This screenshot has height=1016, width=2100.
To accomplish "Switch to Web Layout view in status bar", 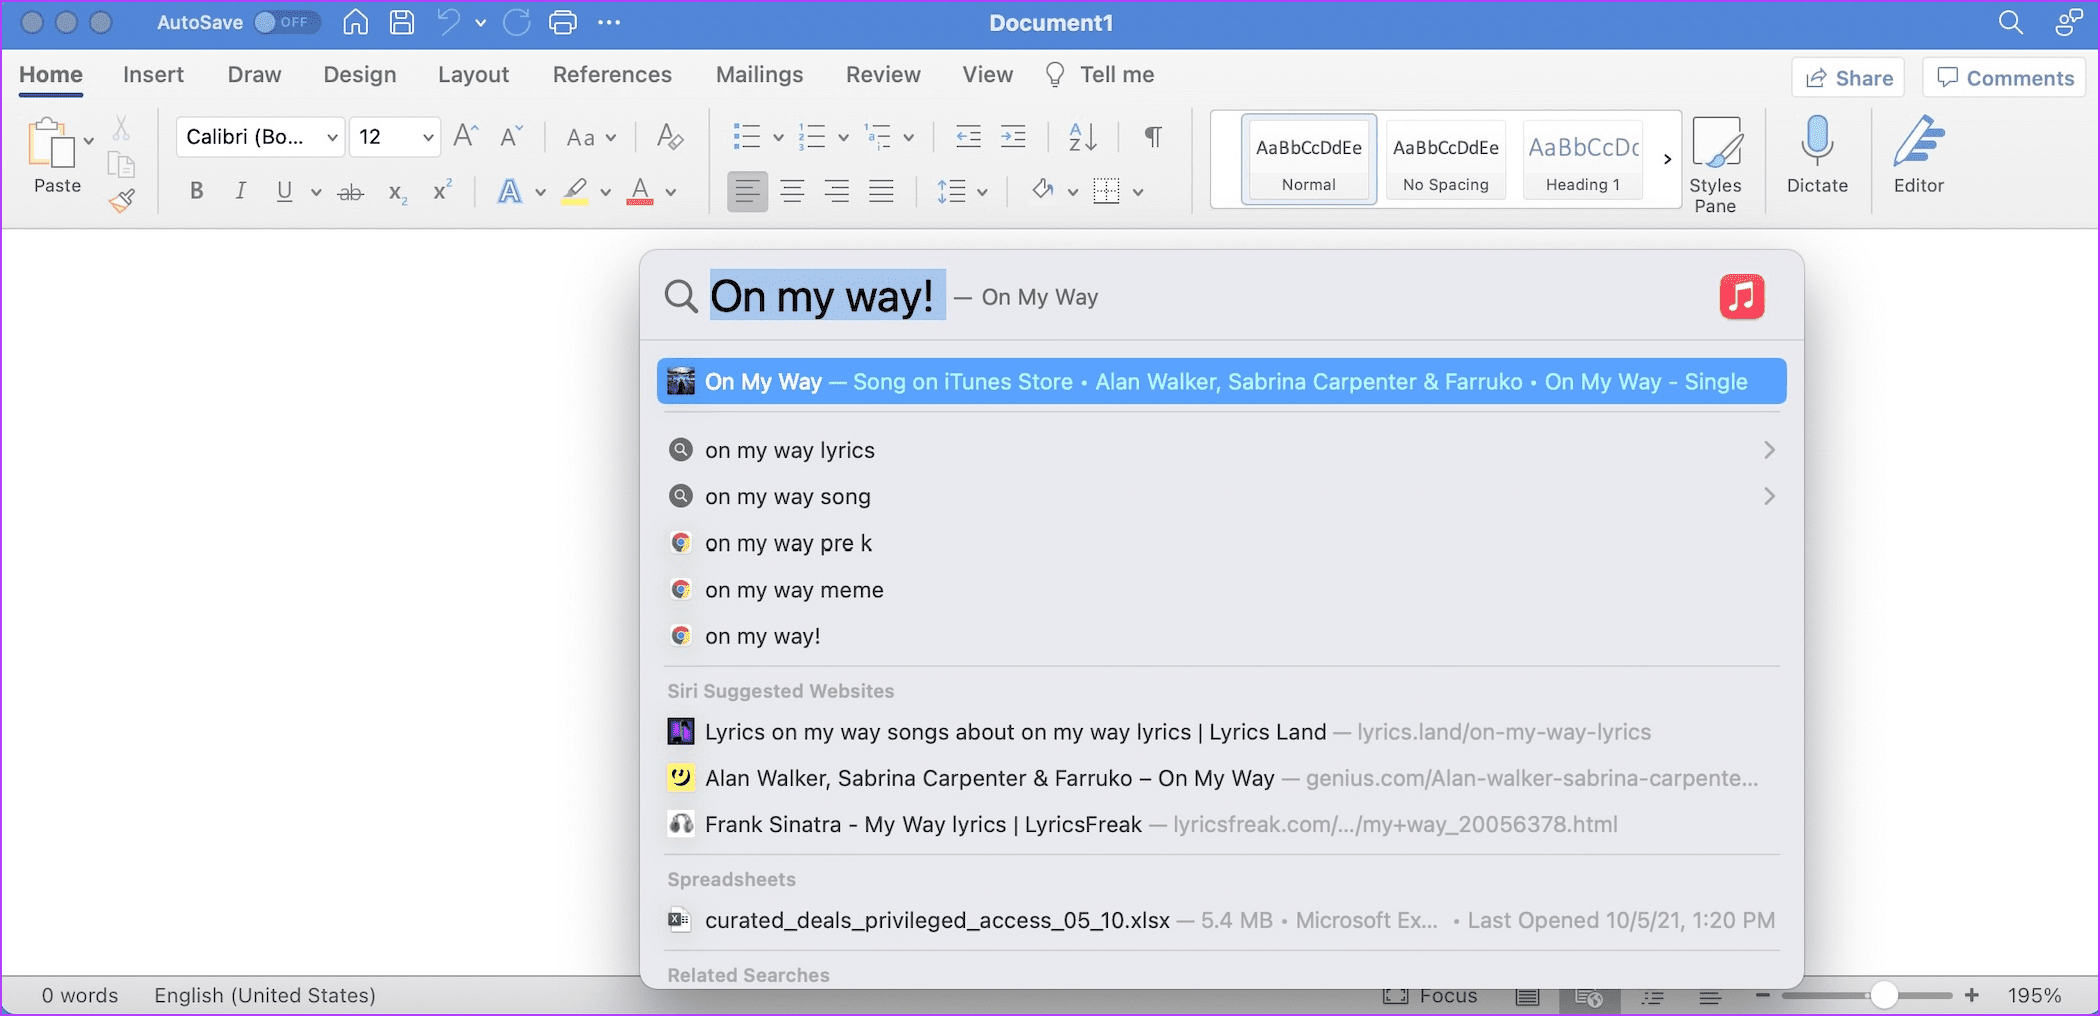I will [1589, 996].
